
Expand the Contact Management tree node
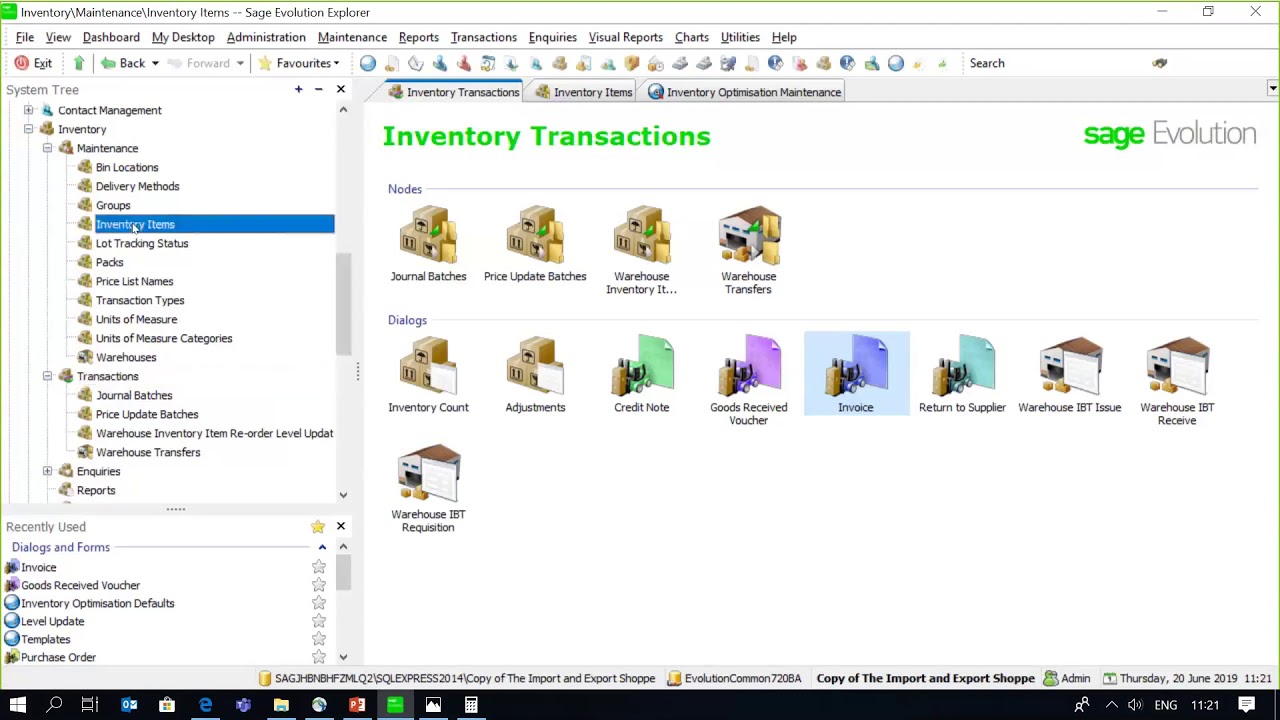tap(28, 110)
